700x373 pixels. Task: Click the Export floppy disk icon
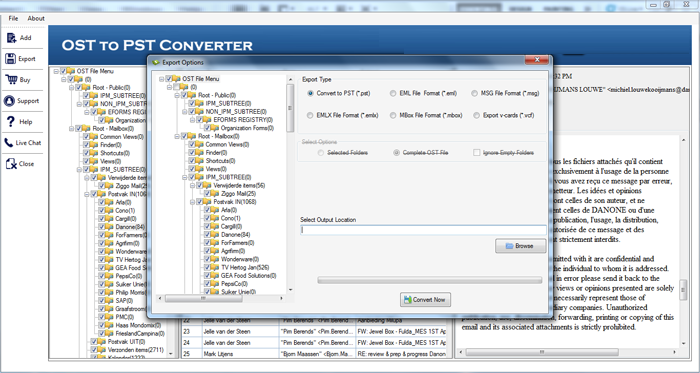tap(11, 58)
